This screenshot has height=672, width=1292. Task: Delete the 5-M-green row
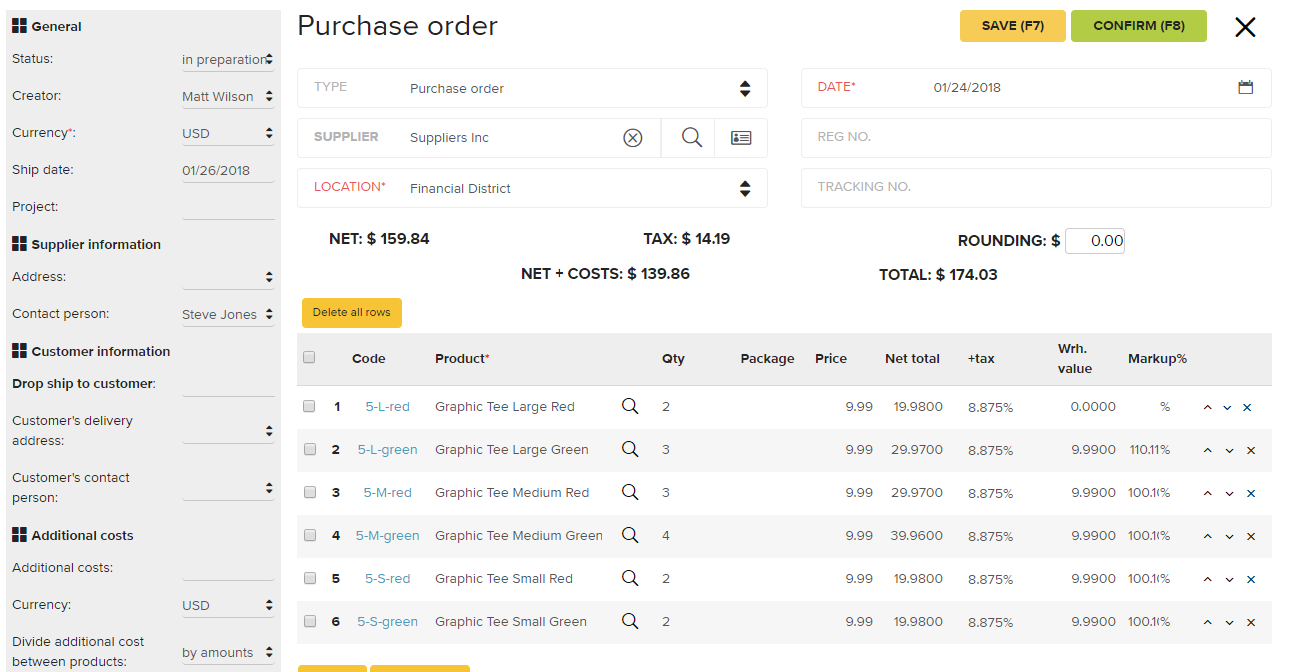pos(1251,537)
